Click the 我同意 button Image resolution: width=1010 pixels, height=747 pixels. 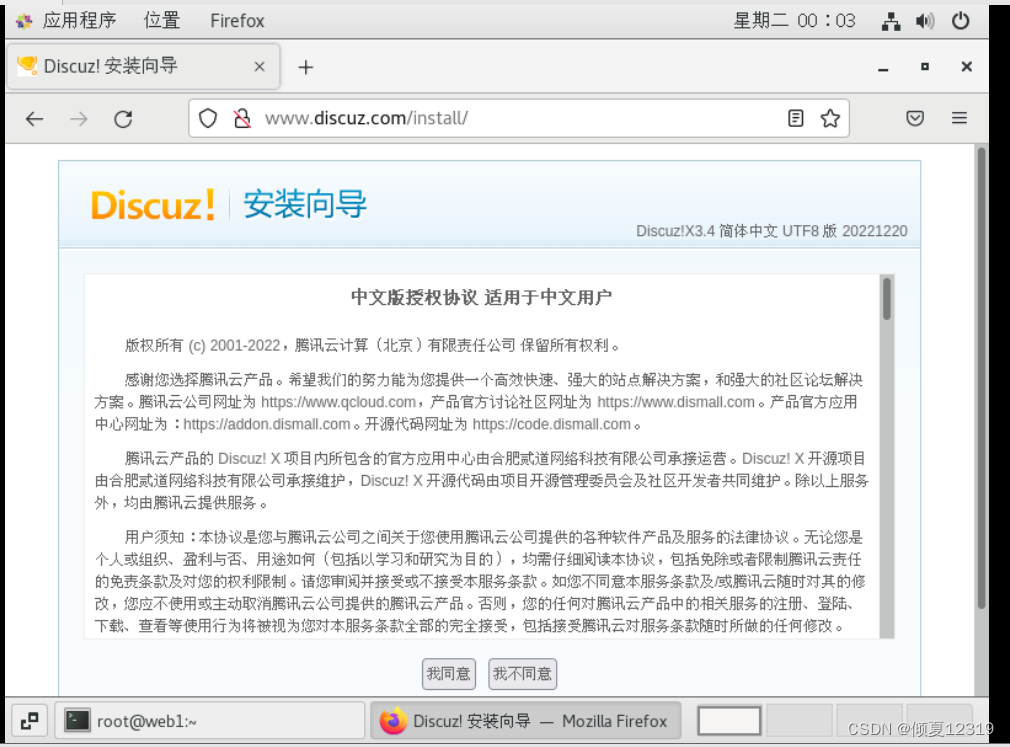click(x=448, y=674)
